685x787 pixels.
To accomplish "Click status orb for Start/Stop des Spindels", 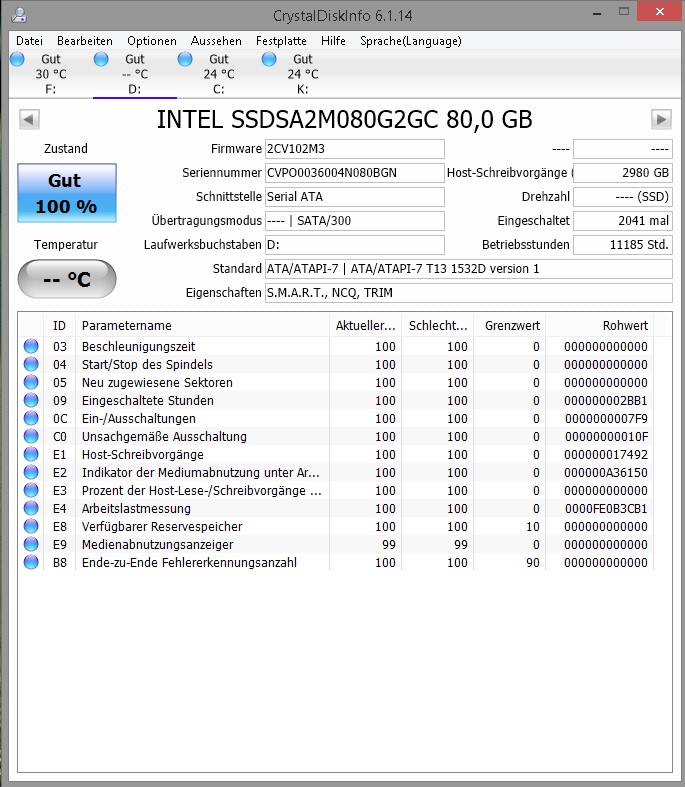I will [31, 364].
